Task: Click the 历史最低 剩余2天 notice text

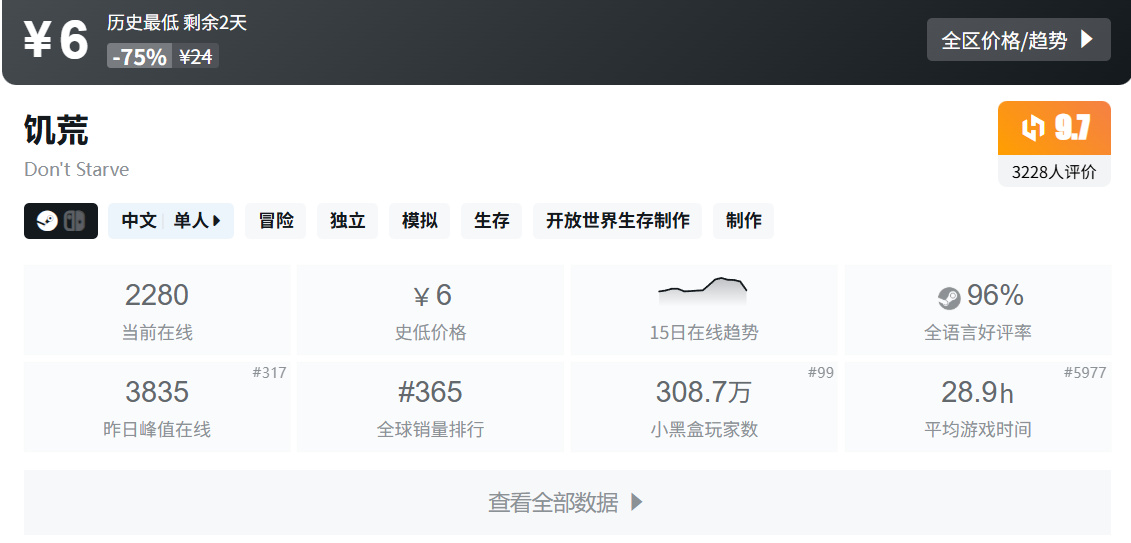Action: (177, 23)
